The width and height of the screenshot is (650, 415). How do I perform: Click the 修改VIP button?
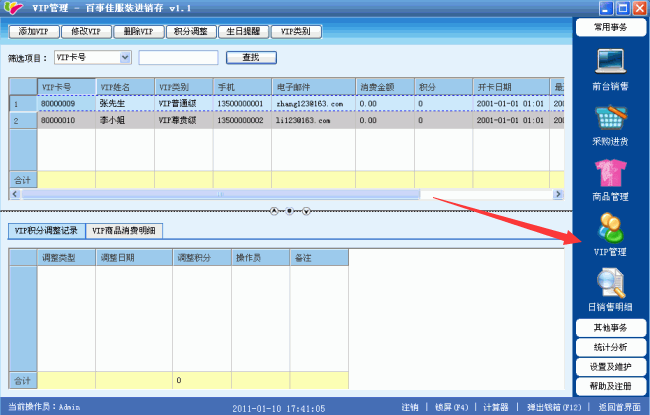pyautogui.click(x=86, y=32)
